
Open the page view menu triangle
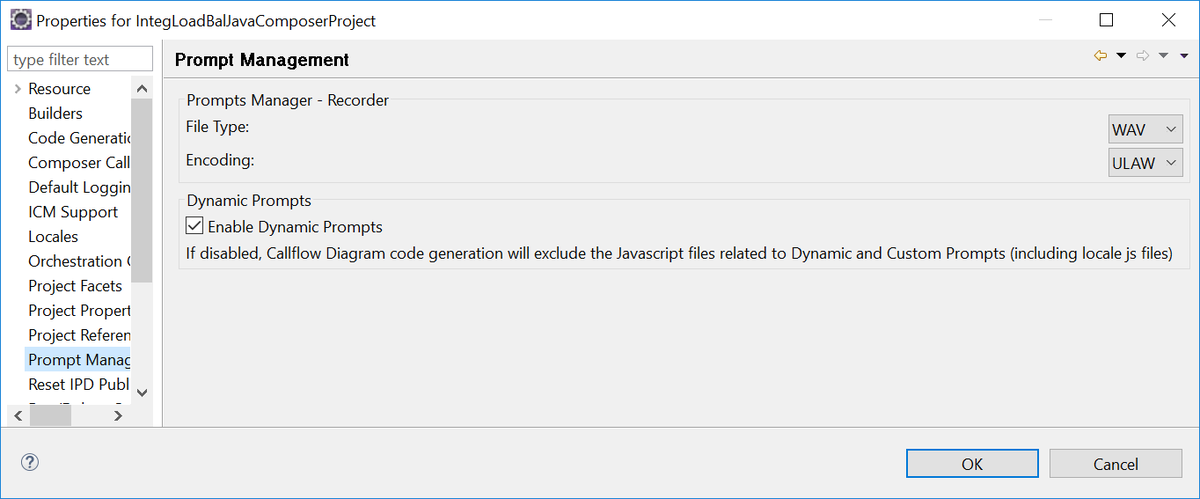pos(1184,57)
